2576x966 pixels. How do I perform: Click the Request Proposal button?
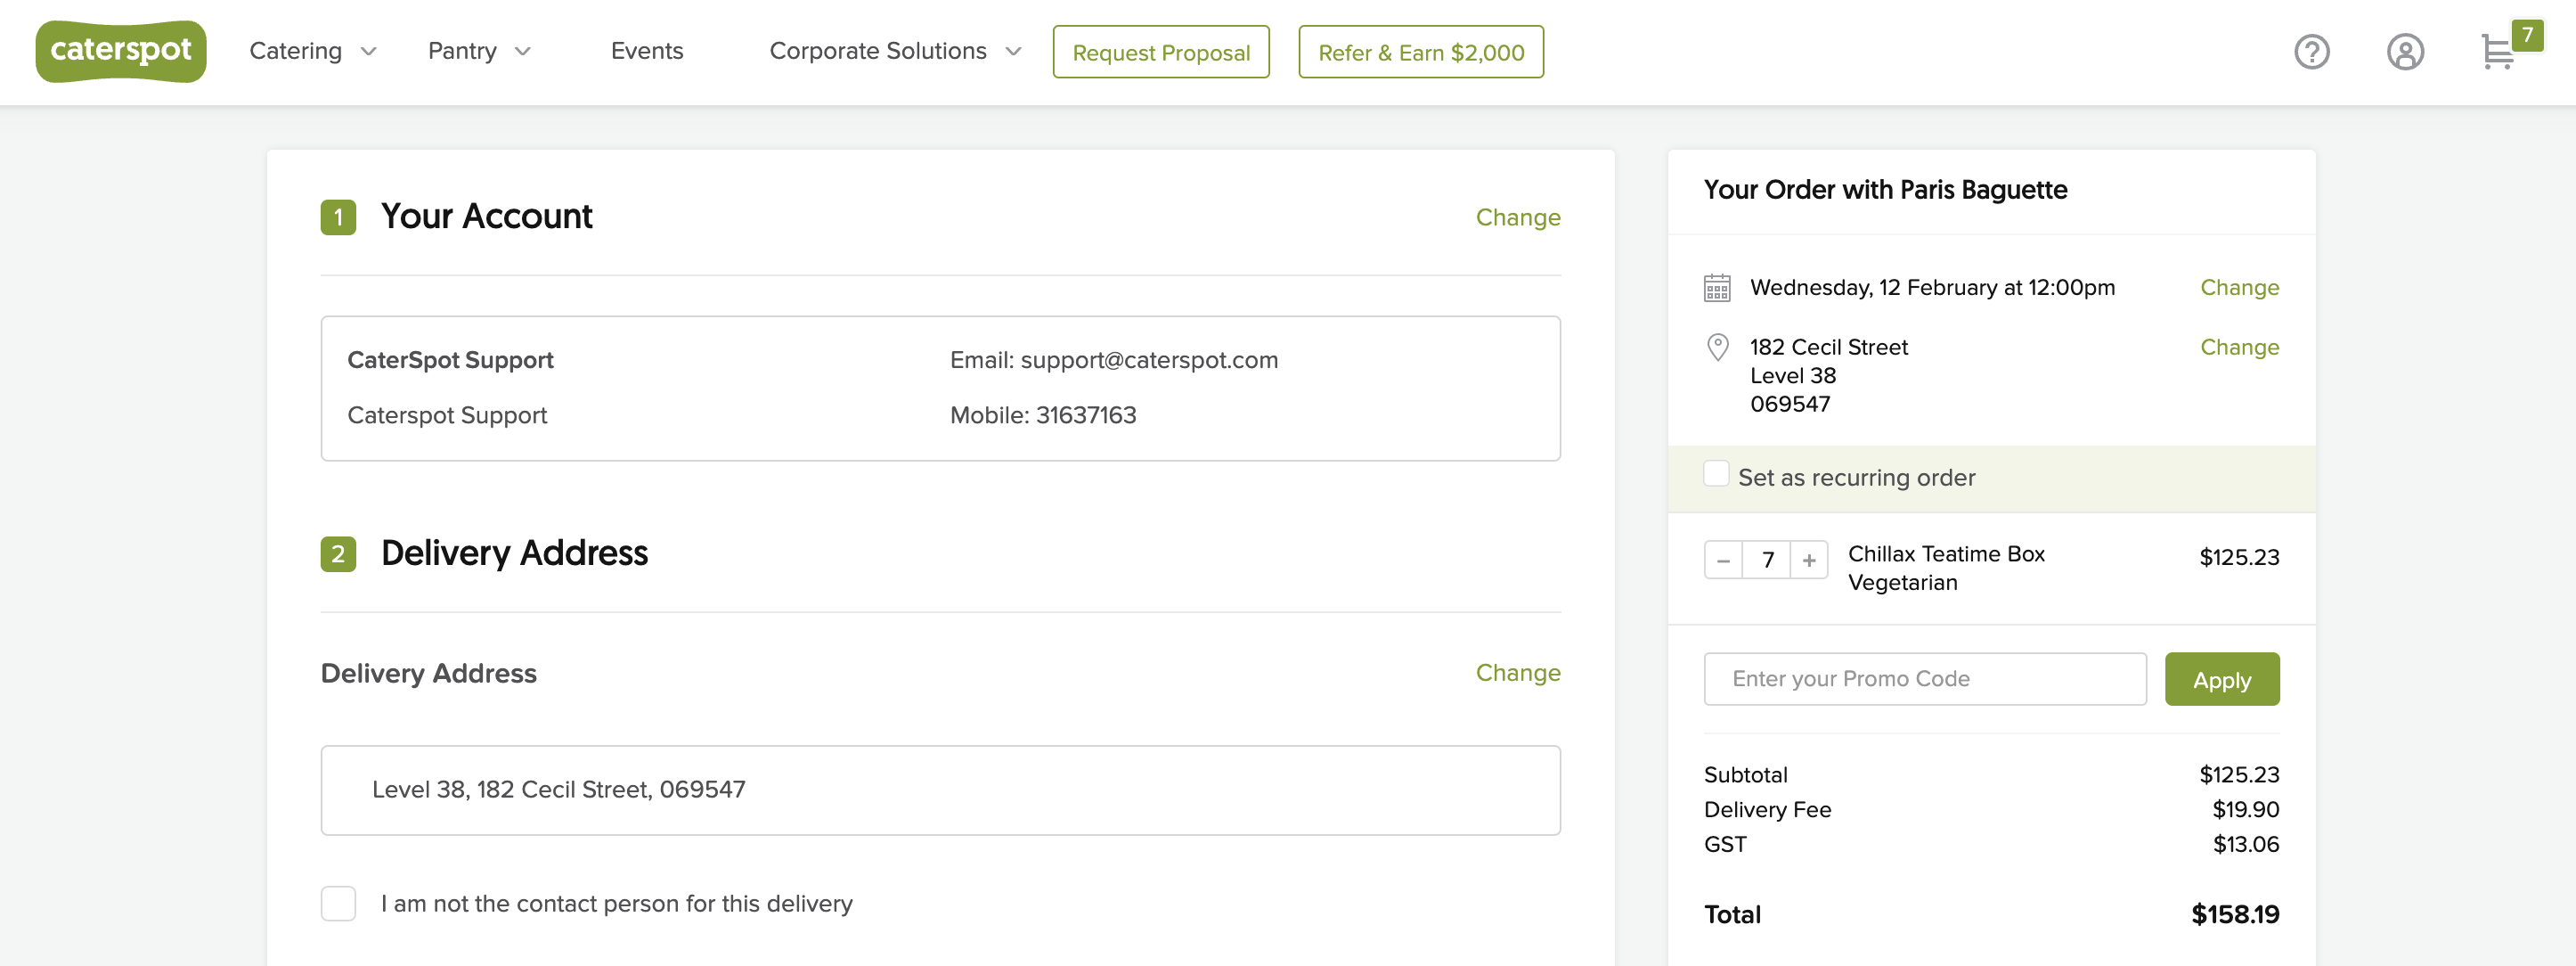(x=1160, y=52)
